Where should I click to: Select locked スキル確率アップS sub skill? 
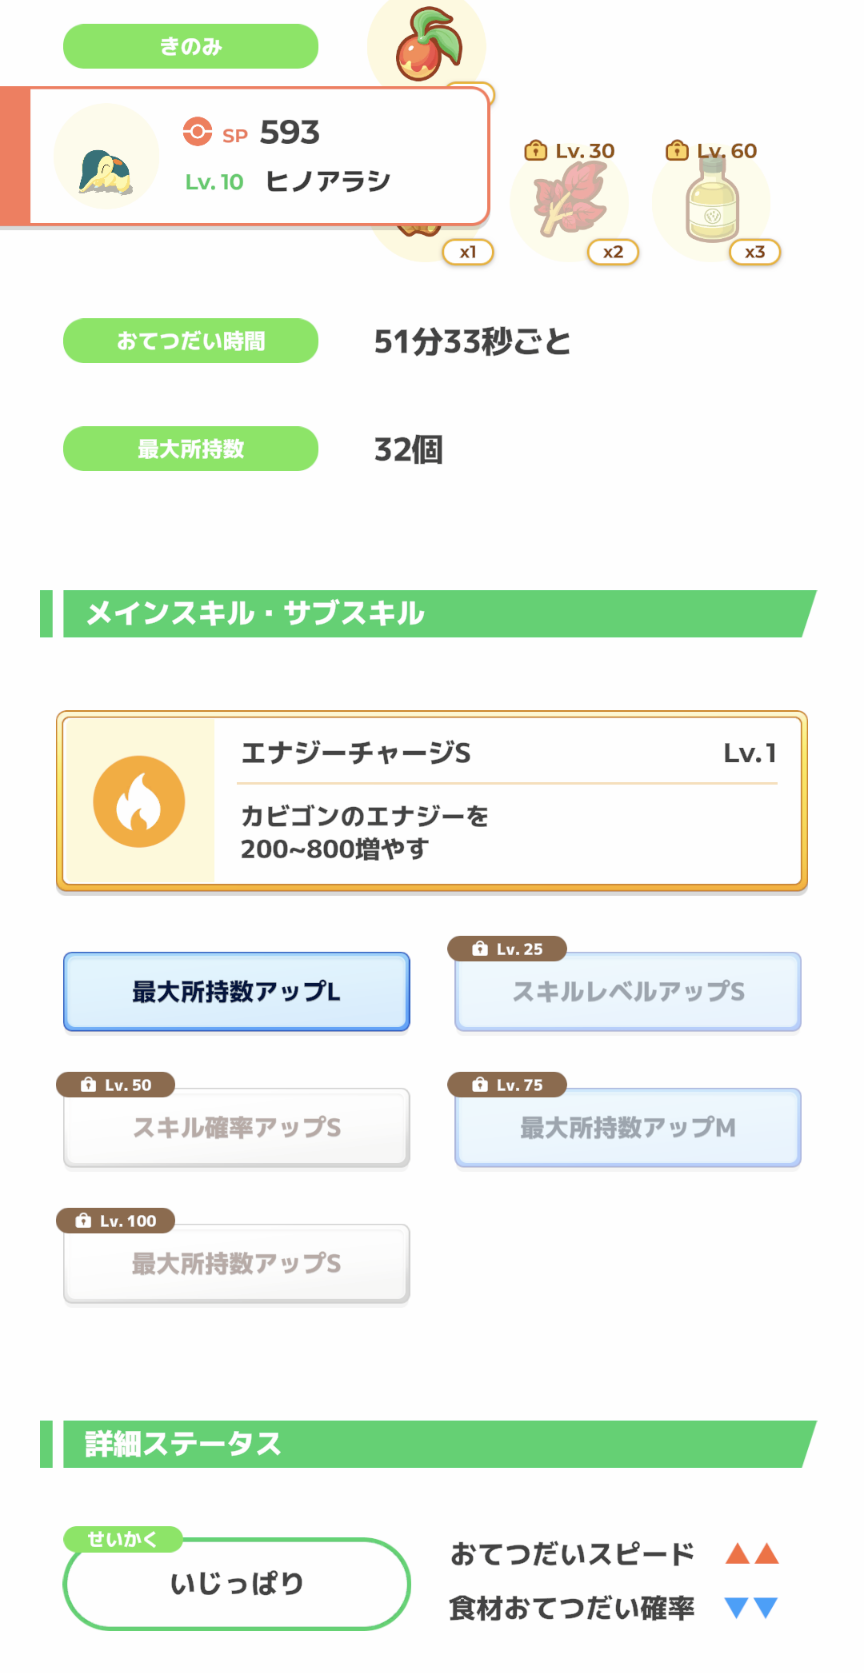pyautogui.click(x=237, y=1127)
